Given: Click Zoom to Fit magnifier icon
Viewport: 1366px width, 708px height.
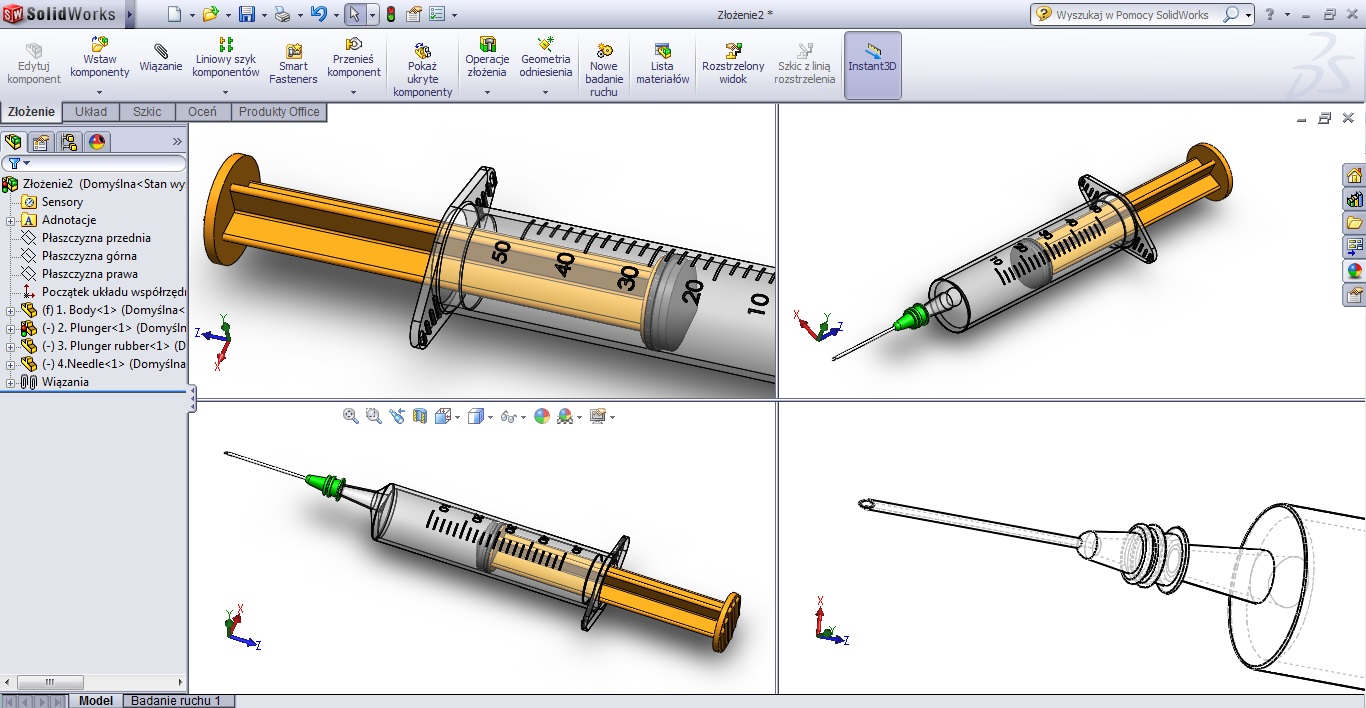Looking at the screenshot, I should coord(351,416).
